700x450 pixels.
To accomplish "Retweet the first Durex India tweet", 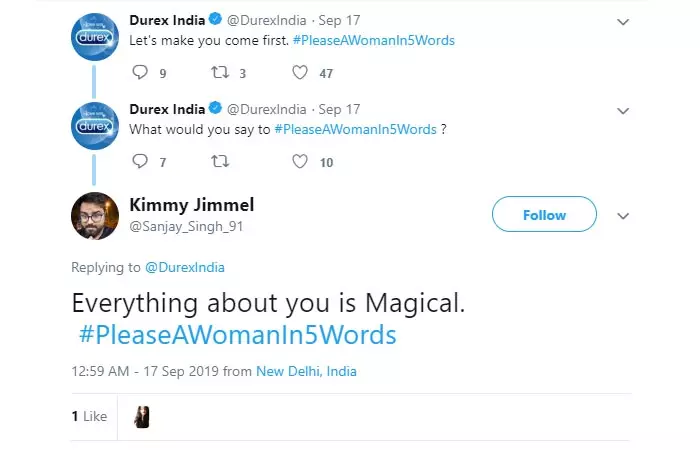I will click(221, 73).
